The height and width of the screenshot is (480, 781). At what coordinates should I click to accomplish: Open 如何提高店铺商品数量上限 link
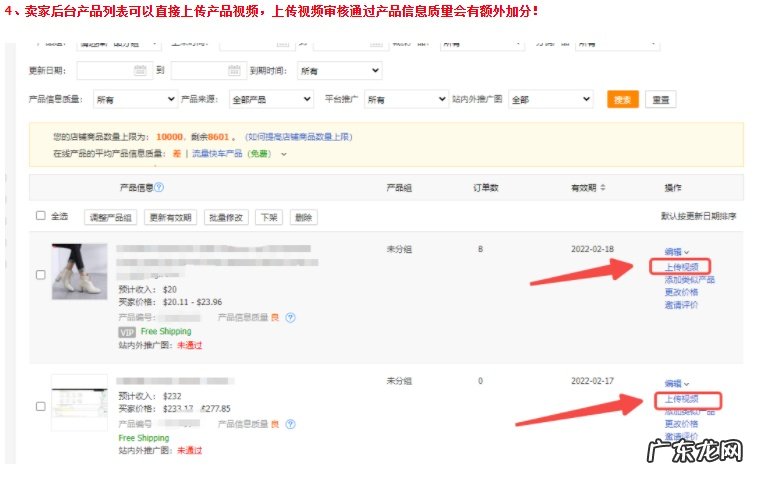(298, 136)
